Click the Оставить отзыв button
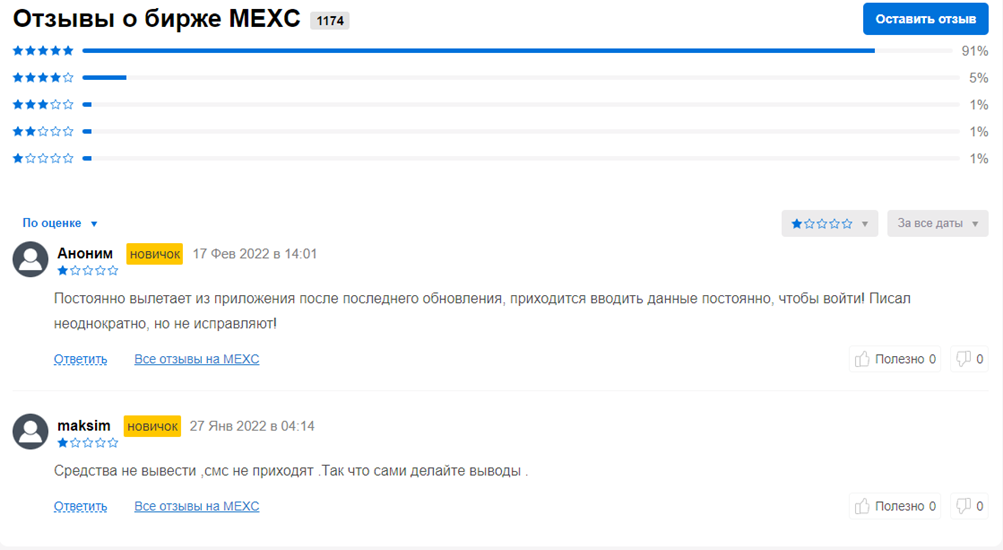Viewport: 1003px width, 550px height. [925, 19]
